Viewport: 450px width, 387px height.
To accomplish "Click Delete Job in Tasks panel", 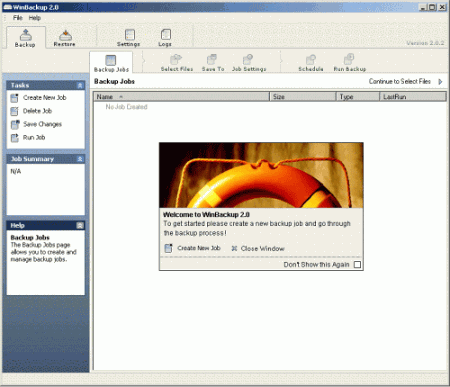I will point(31,111).
